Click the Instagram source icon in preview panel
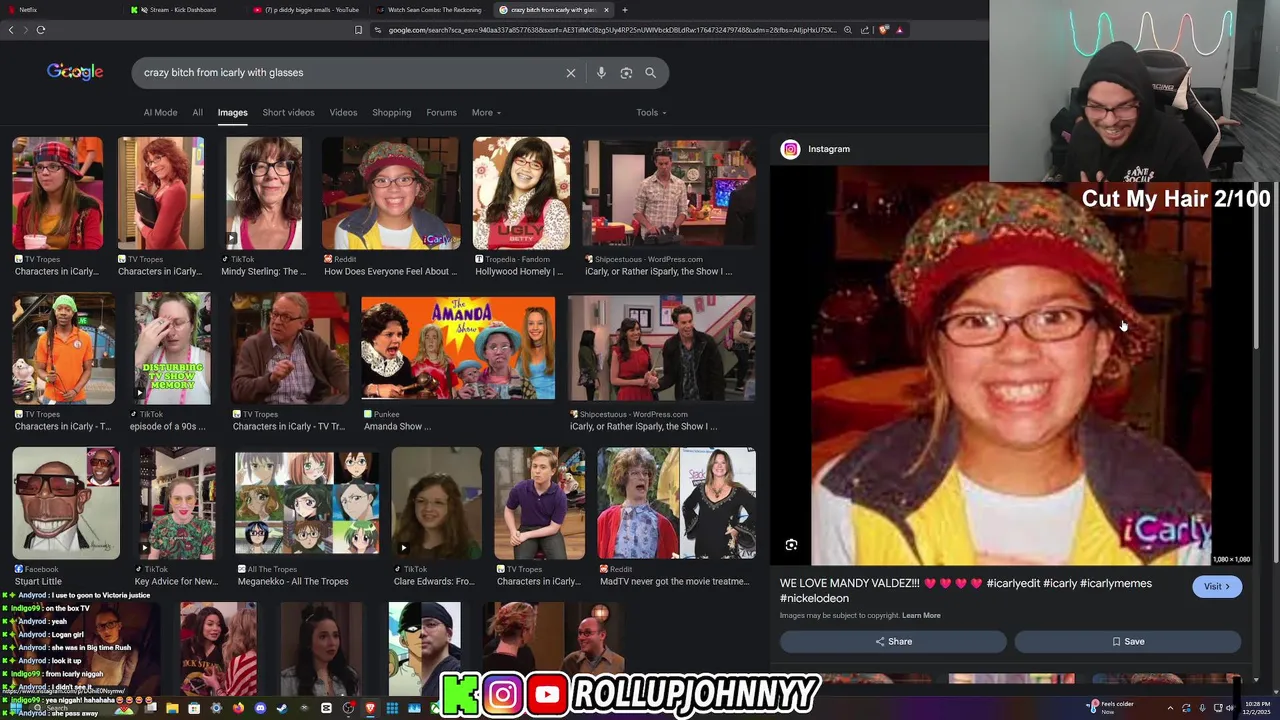The height and width of the screenshot is (720, 1280). (x=791, y=149)
